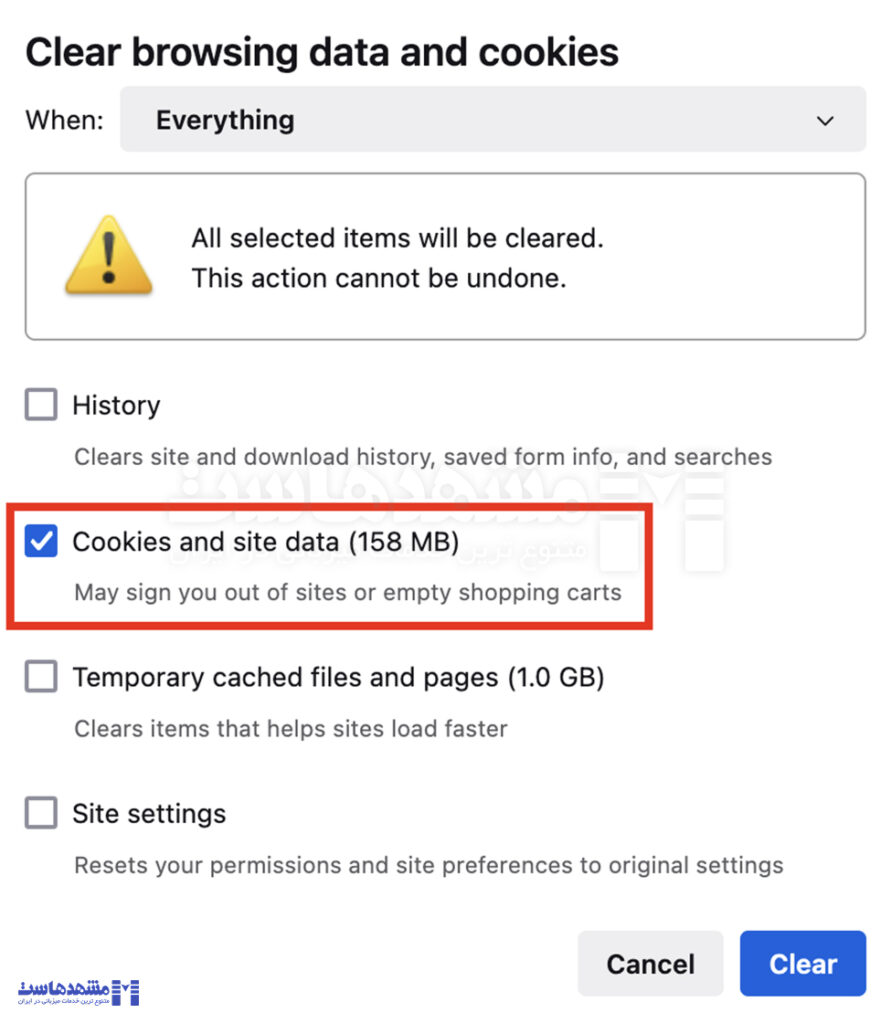Click the chevron arrow of the When dropdown
The height and width of the screenshot is (1024, 891).
pyautogui.click(x=825, y=121)
